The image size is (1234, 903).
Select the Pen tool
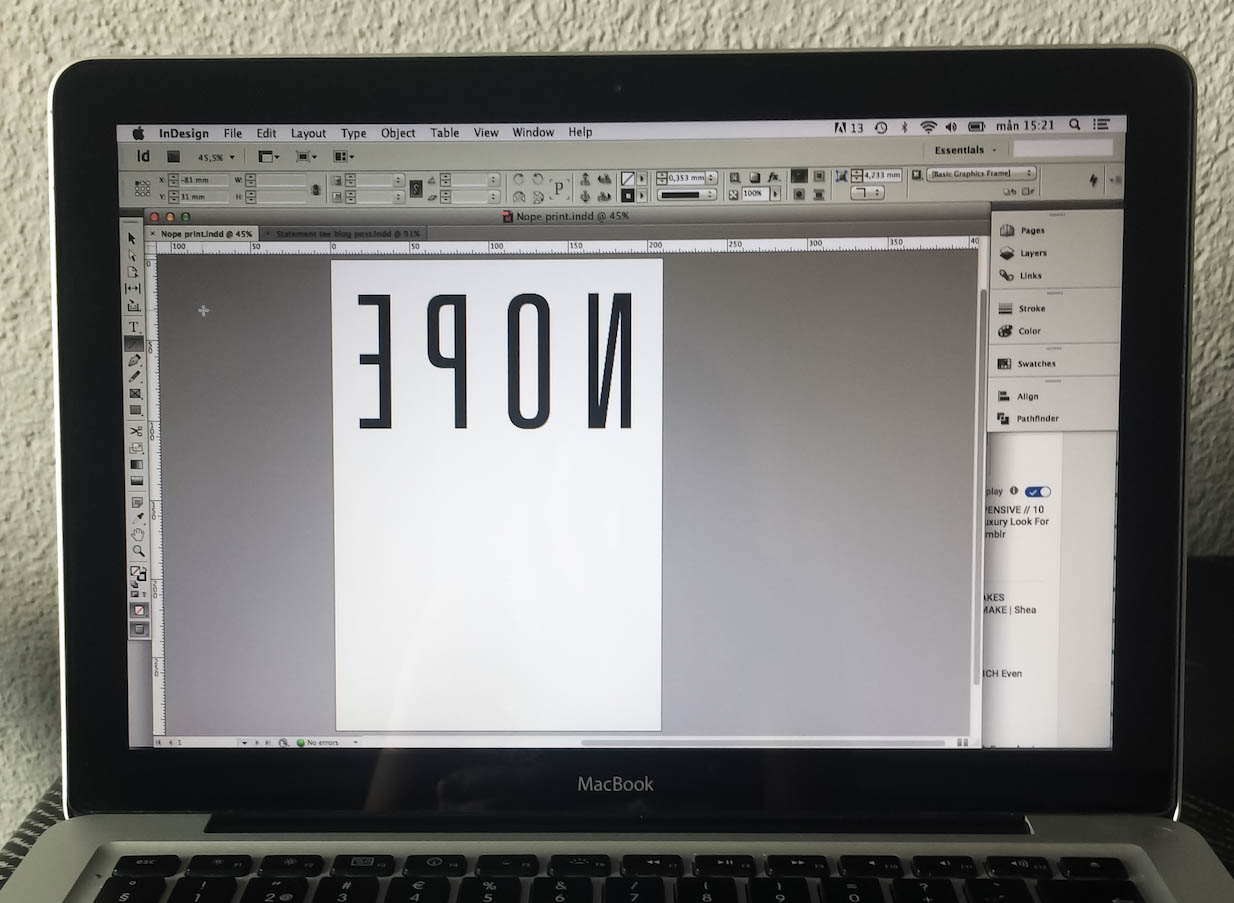(134, 360)
